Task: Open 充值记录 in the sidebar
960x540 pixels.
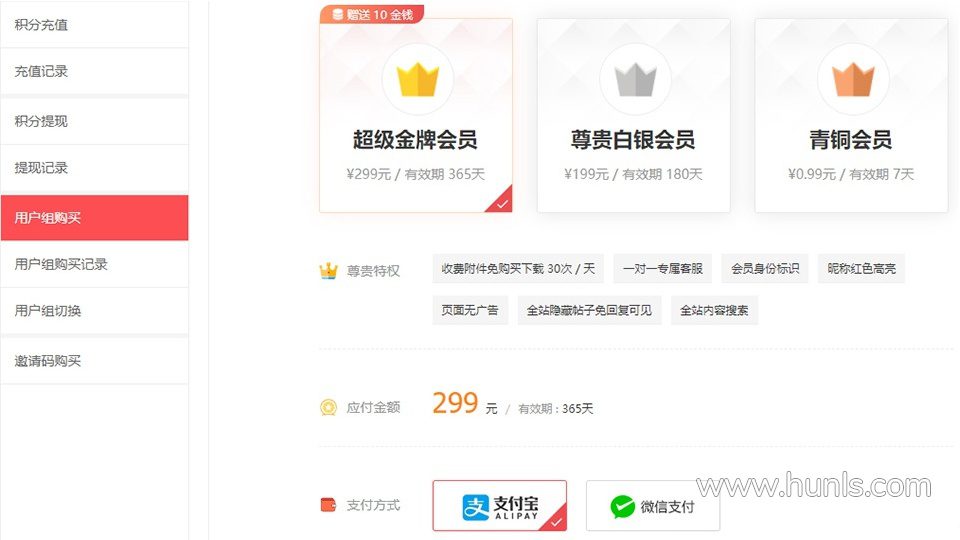Action: (x=94, y=71)
